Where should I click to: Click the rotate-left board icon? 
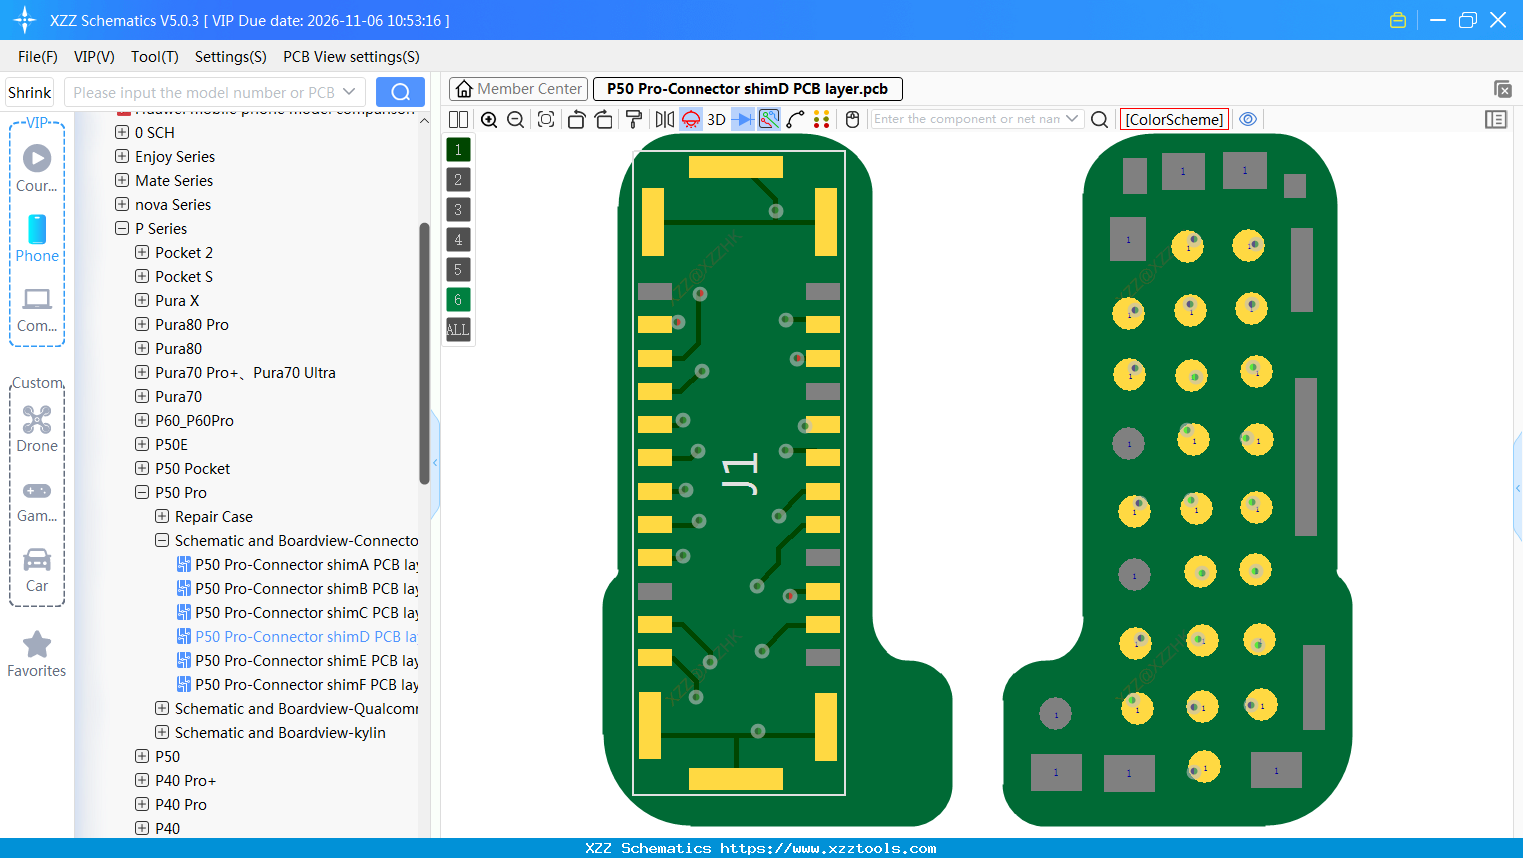point(577,119)
